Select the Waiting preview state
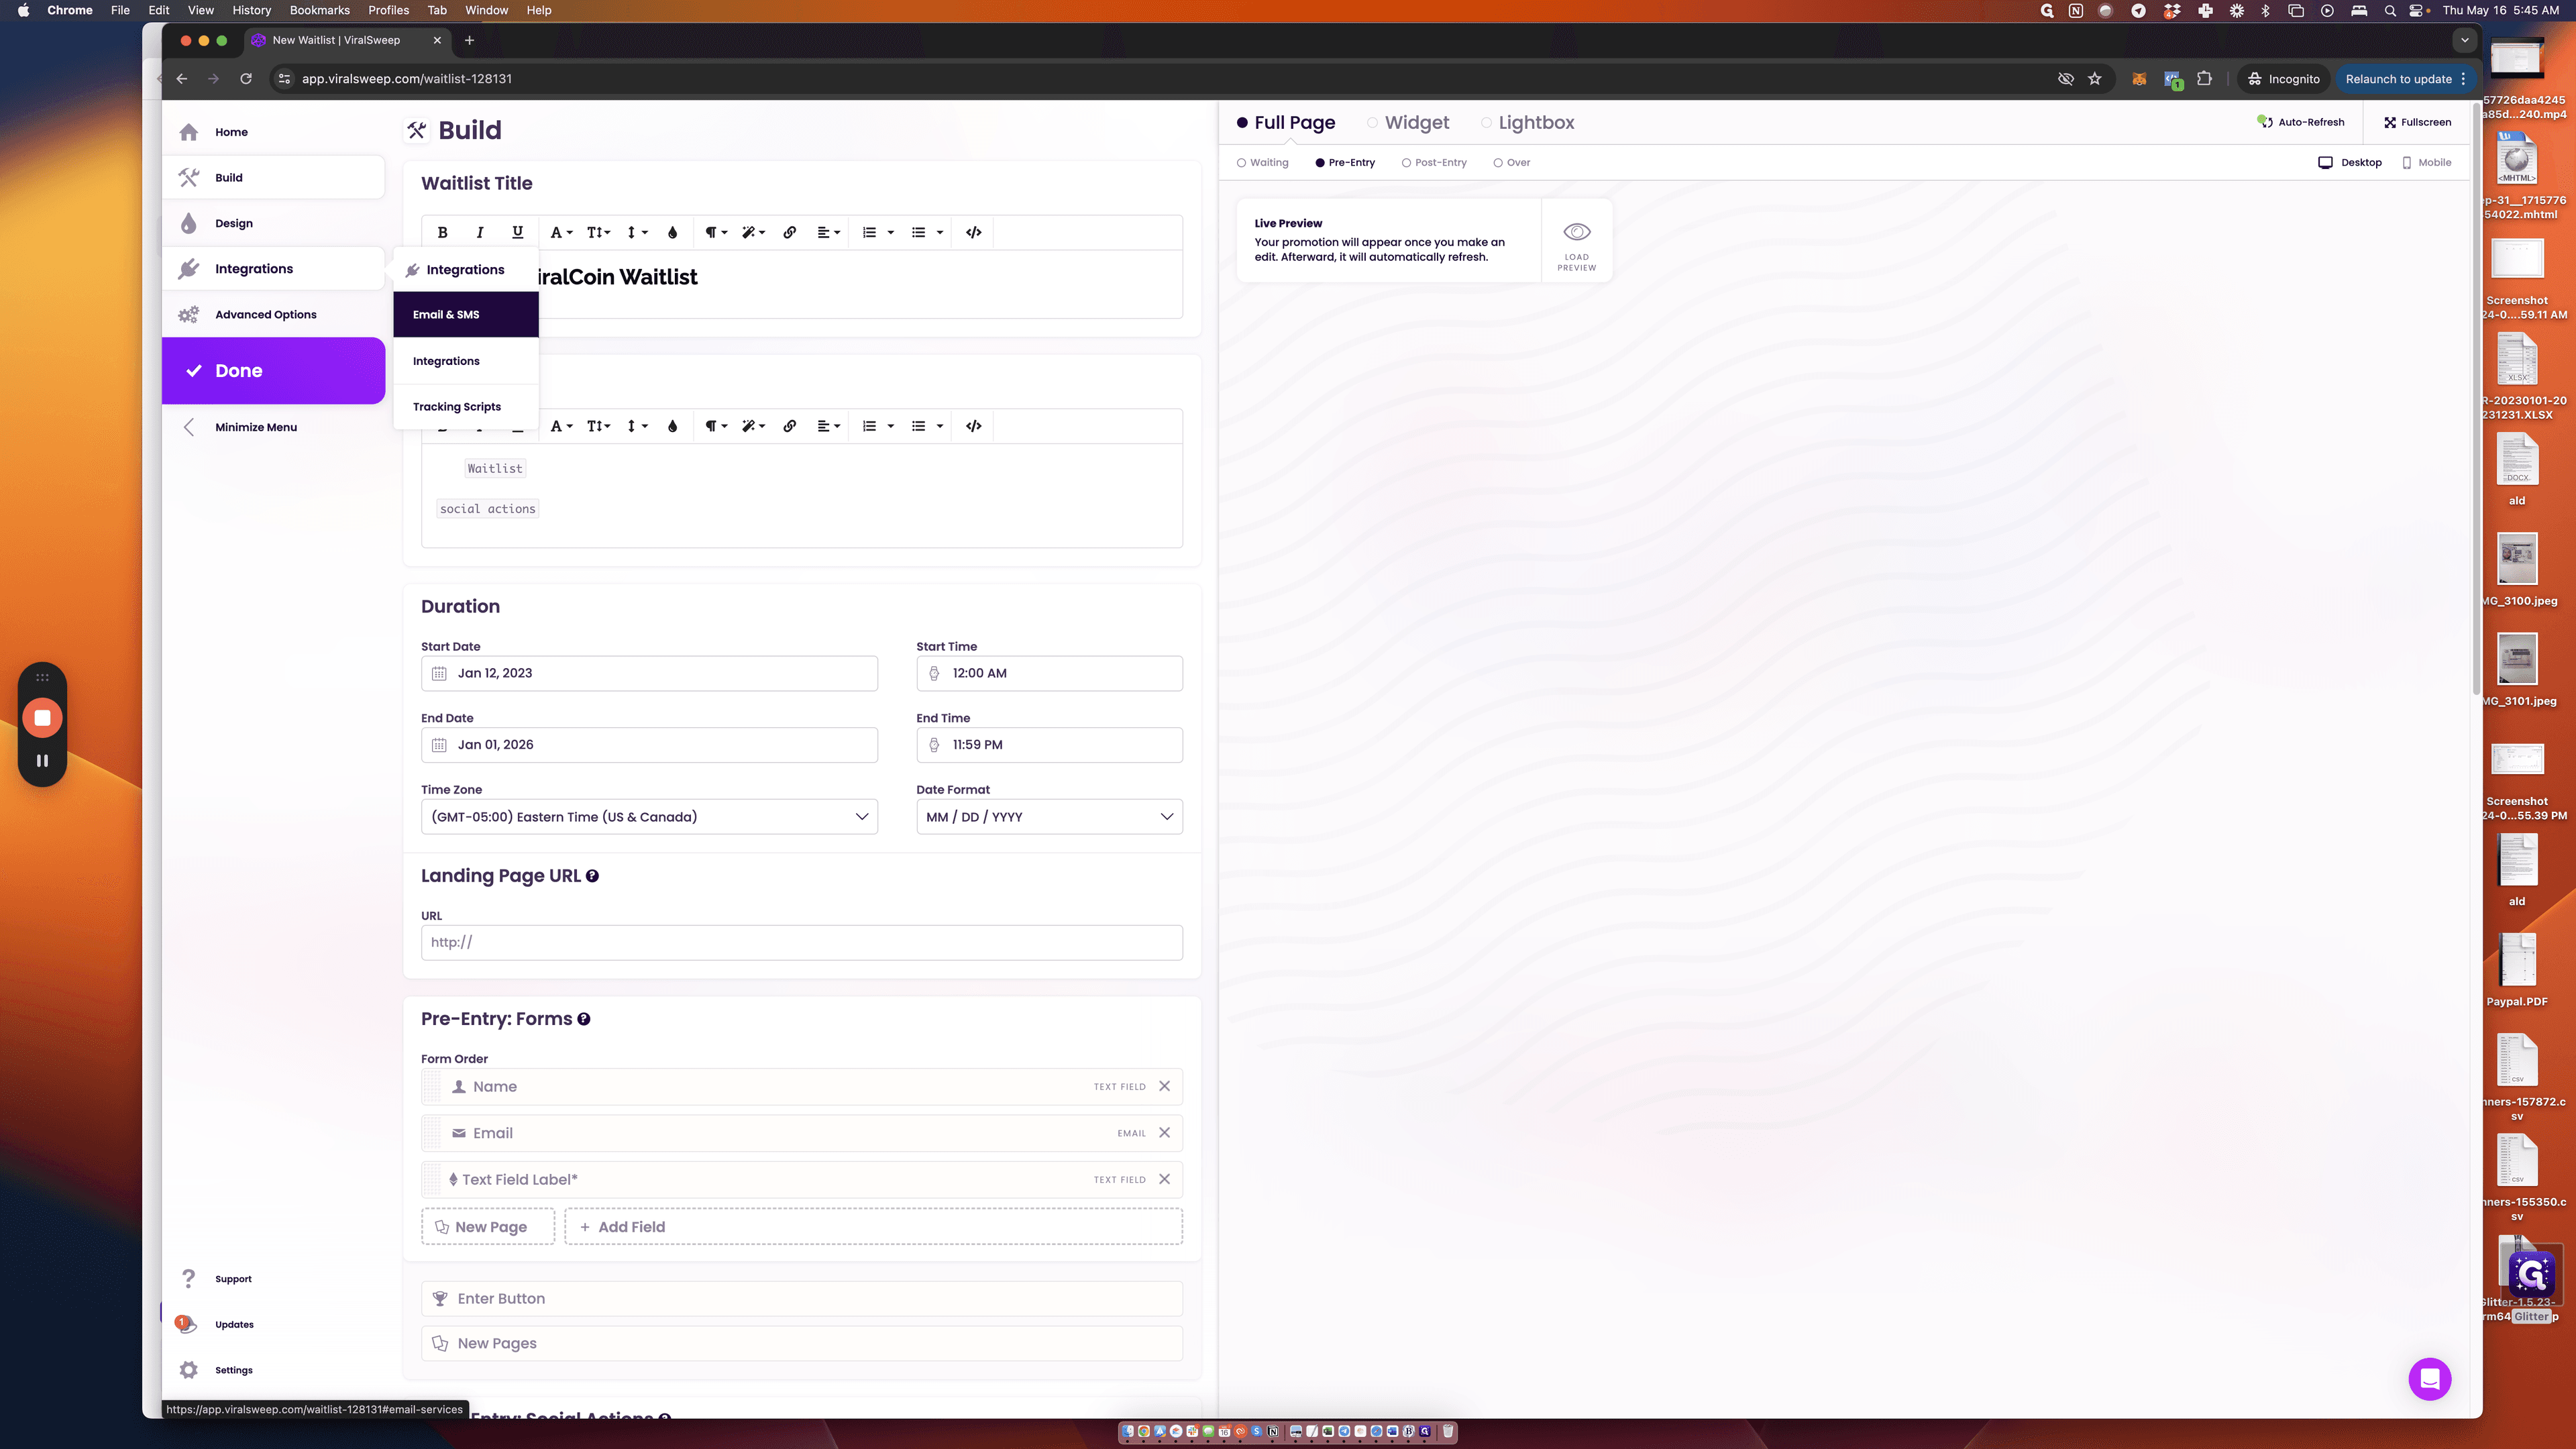Image resolution: width=2576 pixels, height=1449 pixels. pyautogui.click(x=1262, y=163)
